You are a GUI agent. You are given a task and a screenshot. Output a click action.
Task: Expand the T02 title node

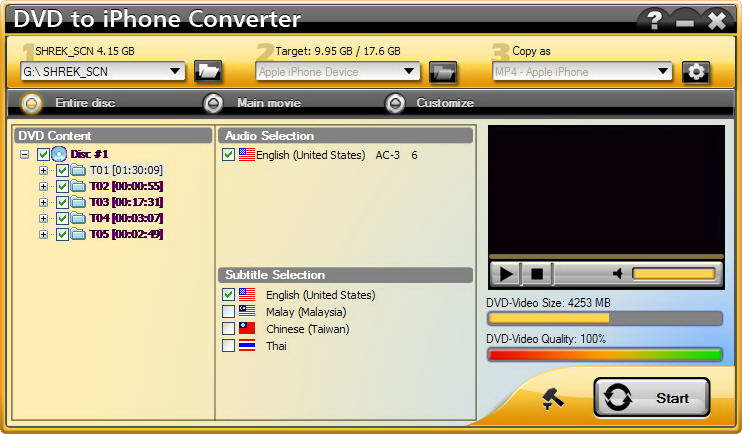(x=43, y=186)
